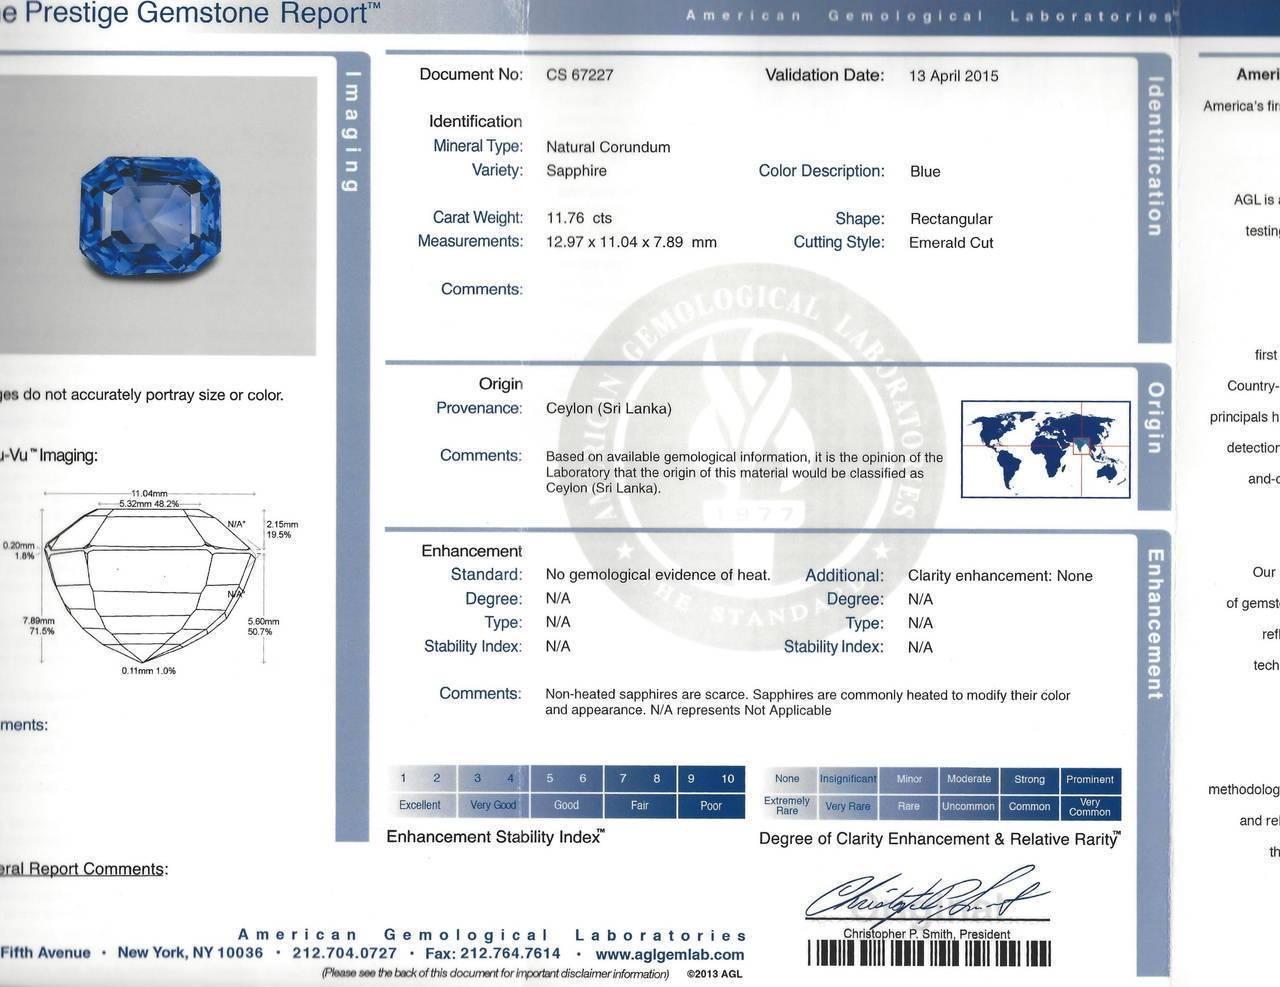The height and width of the screenshot is (987, 1280).
Task: Click 'No gemological evidence of heat.' text
Action: (658, 575)
